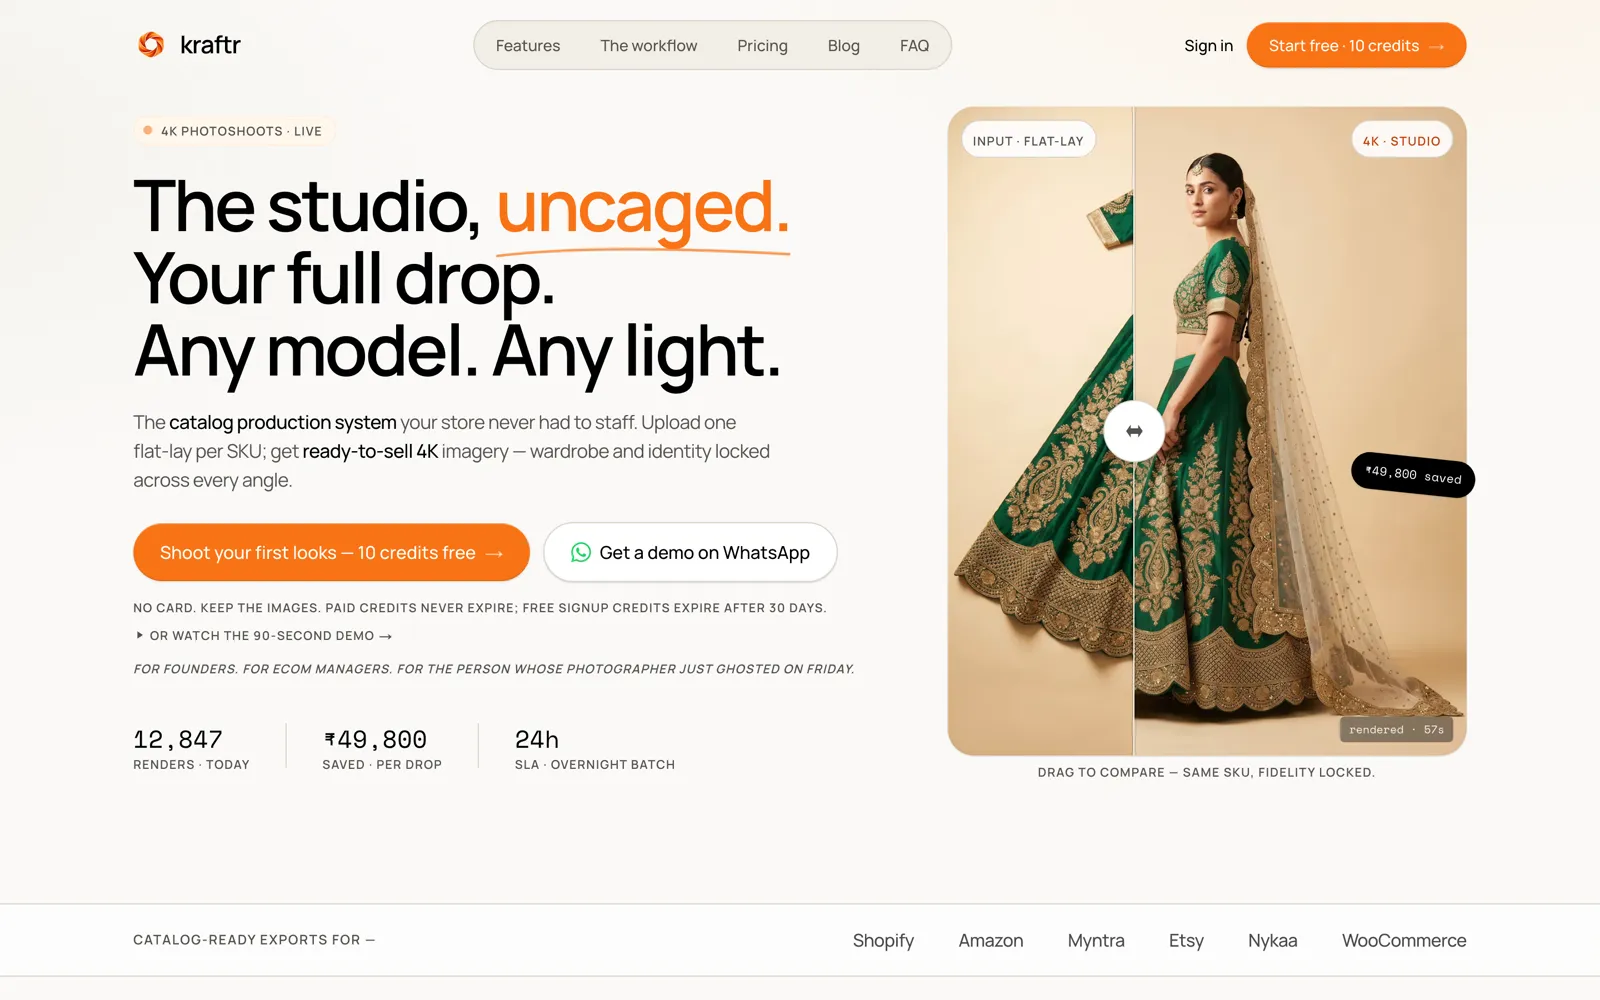Click the 4K · STUDIO badge
The height and width of the screenshot is (1000, 1600).
click(1402, 141)
